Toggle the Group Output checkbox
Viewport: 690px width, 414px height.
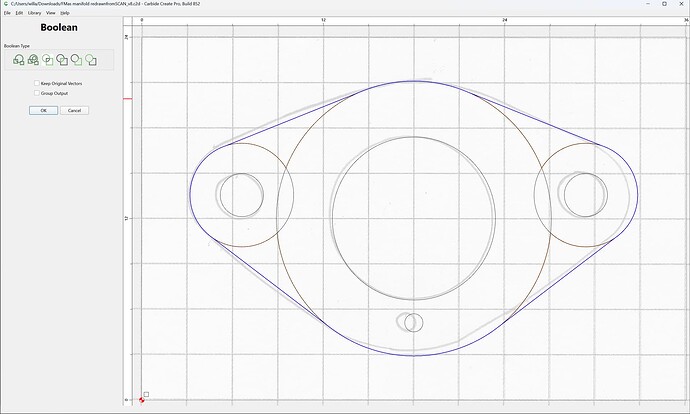click(x=37, y=93)
